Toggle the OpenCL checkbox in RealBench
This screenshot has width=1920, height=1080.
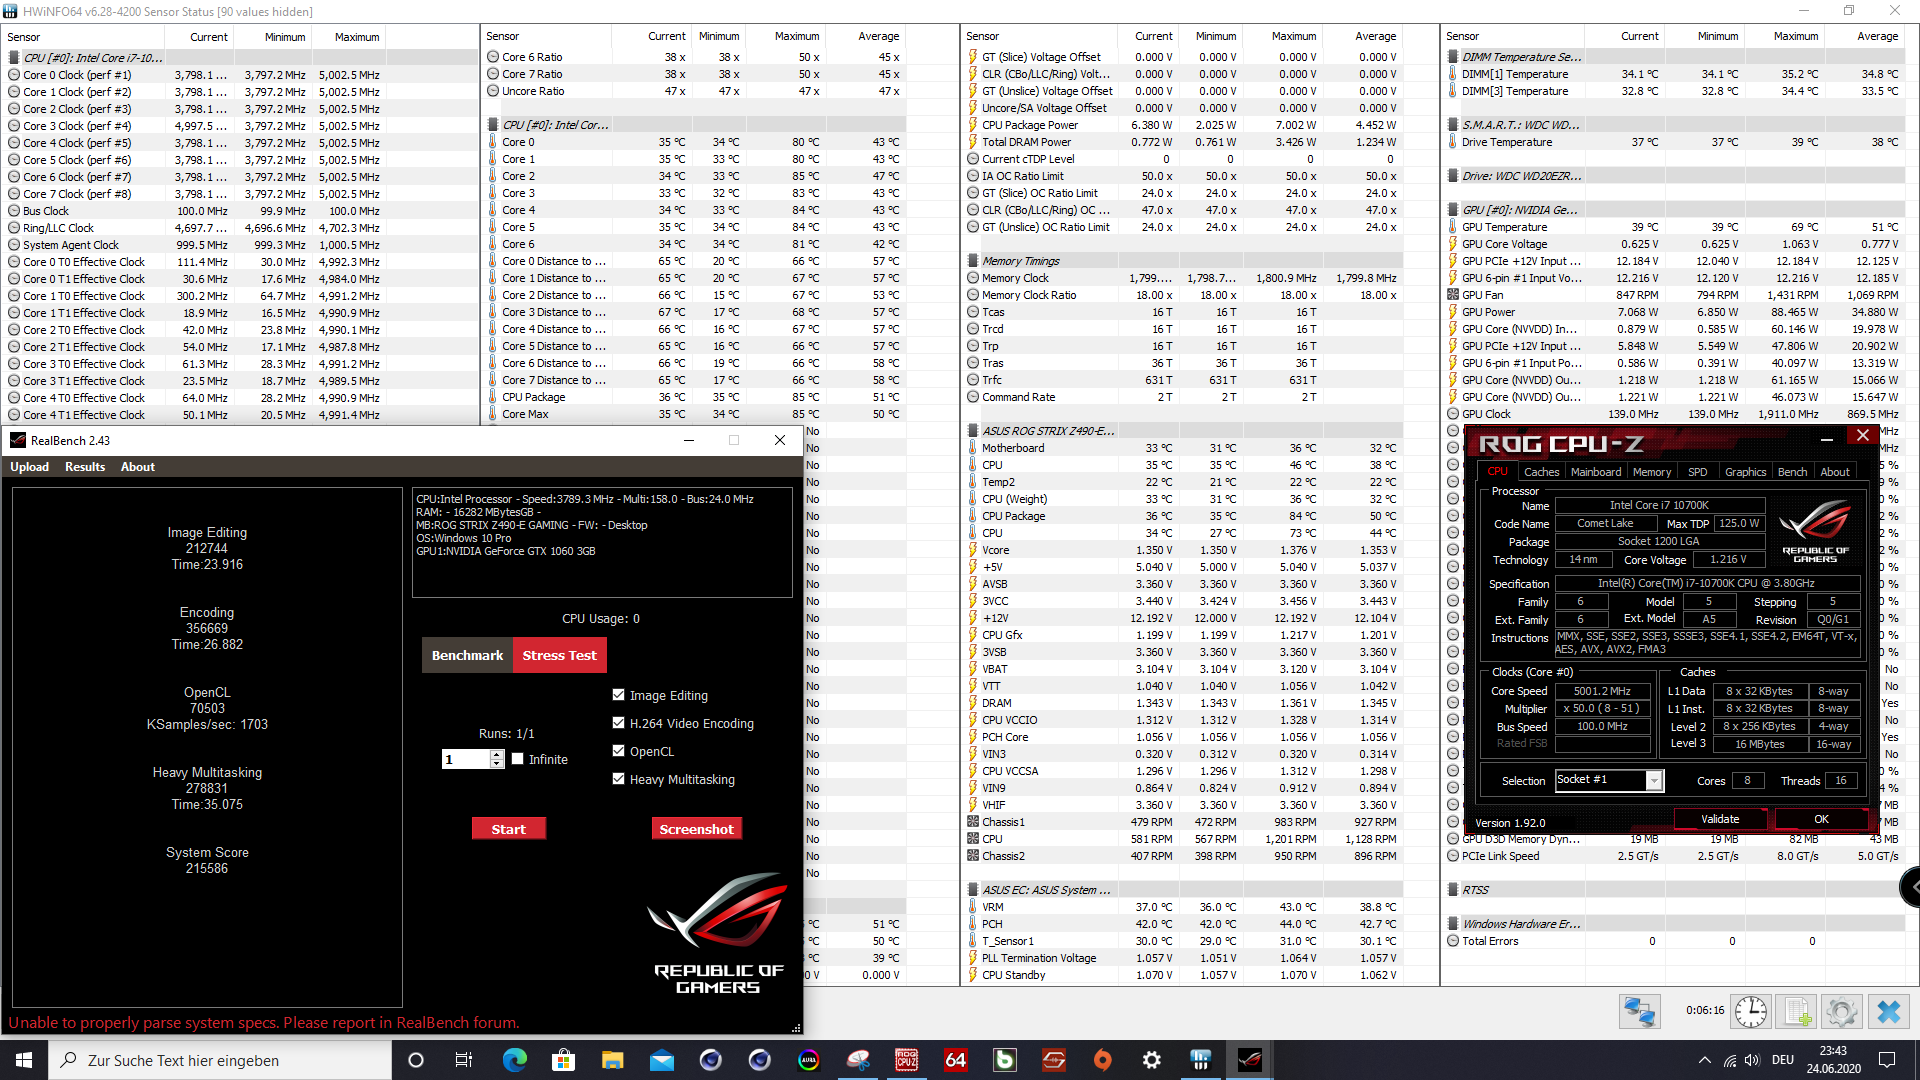pyautogui.click(x=618, y=751)
